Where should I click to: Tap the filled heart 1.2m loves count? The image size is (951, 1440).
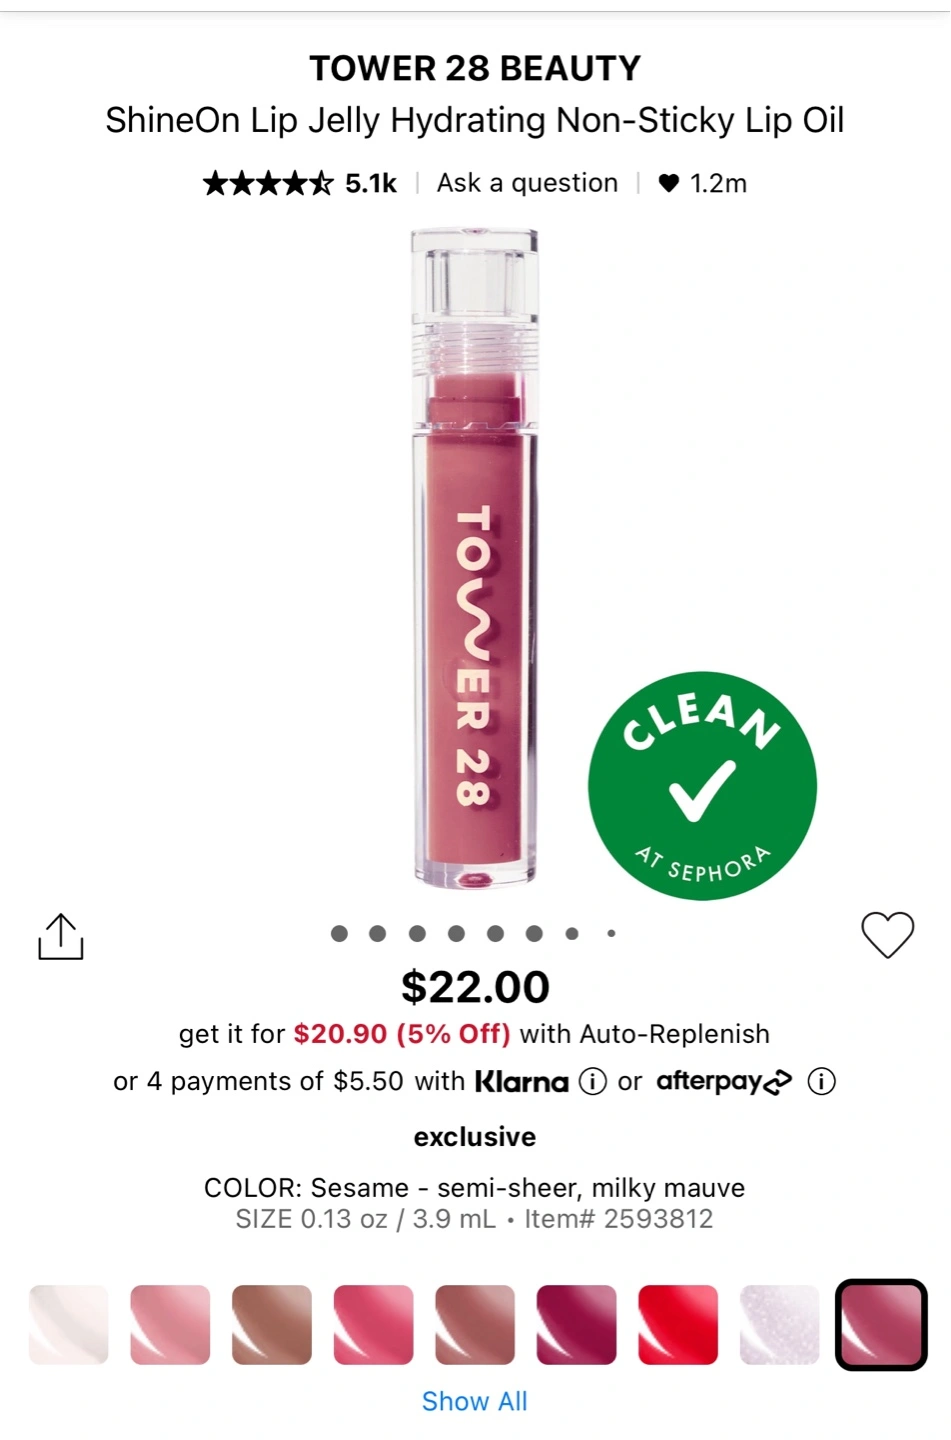point(702,183)
